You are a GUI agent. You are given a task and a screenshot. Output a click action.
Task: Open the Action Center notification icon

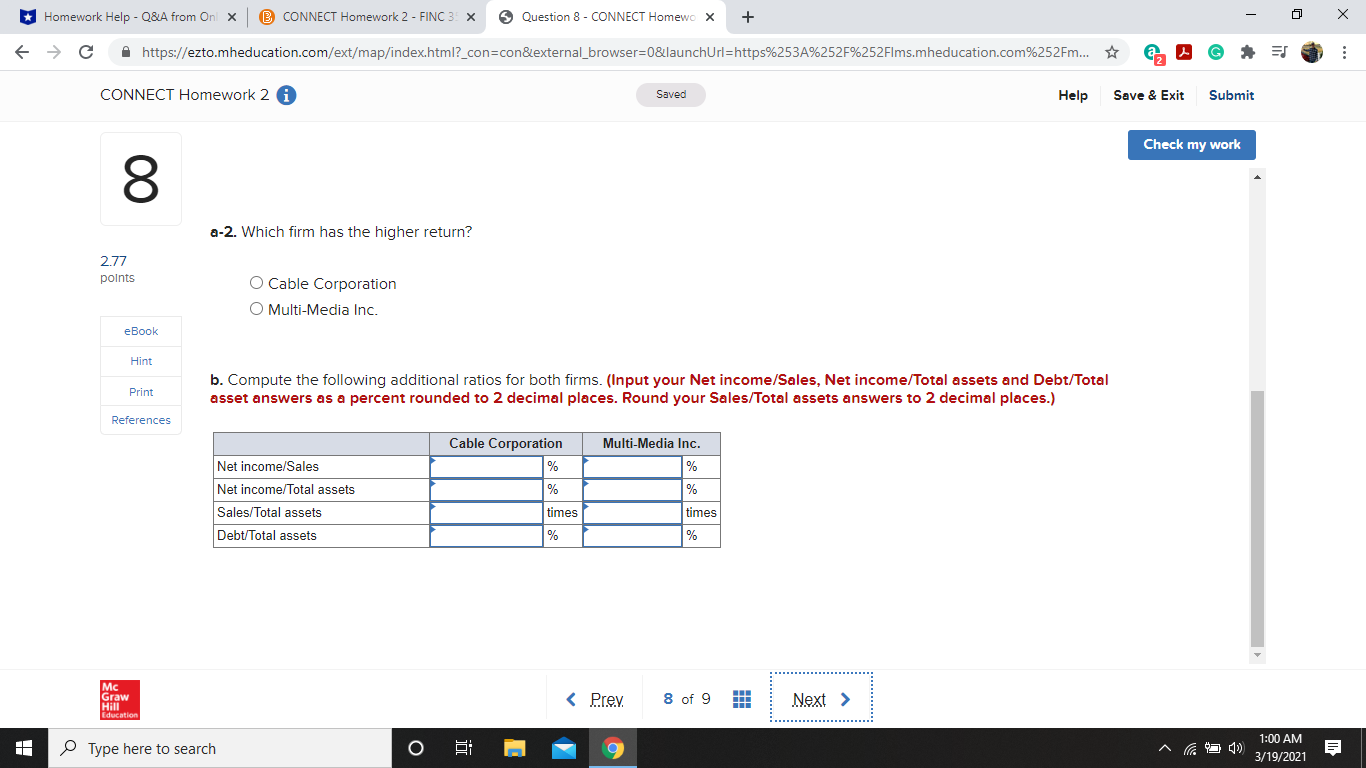tap(1333, 748)
